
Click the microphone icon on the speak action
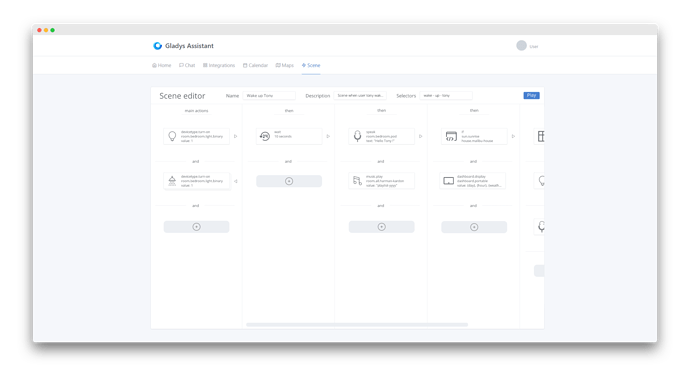(357, 136)
